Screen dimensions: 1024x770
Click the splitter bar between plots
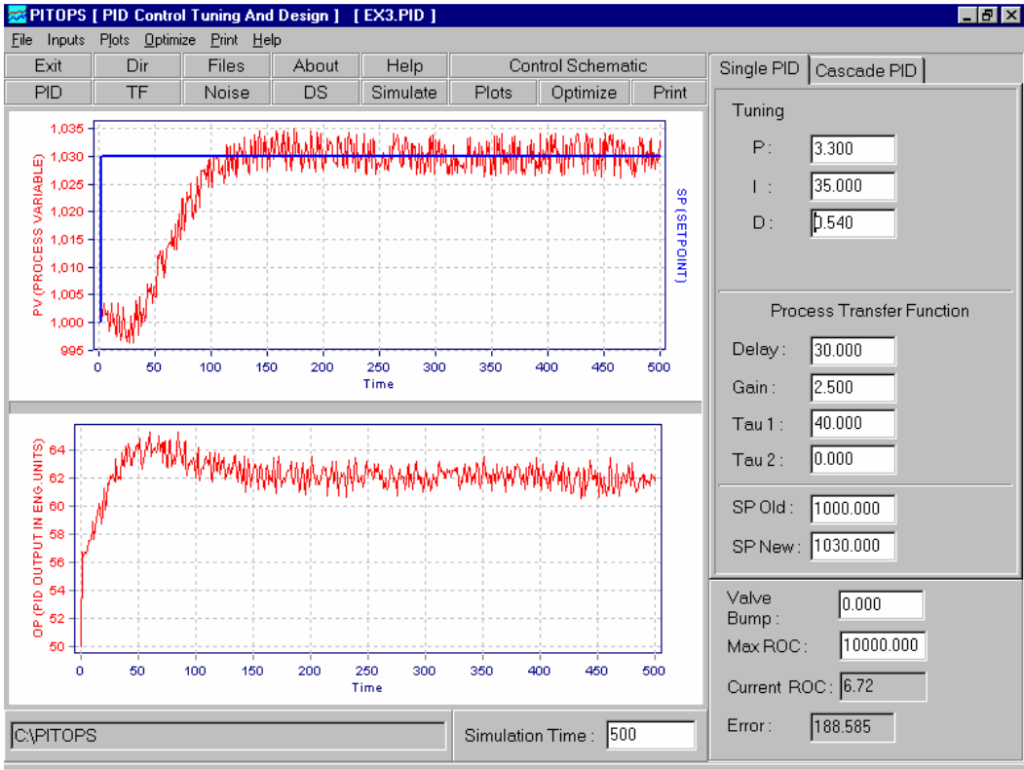355,408
